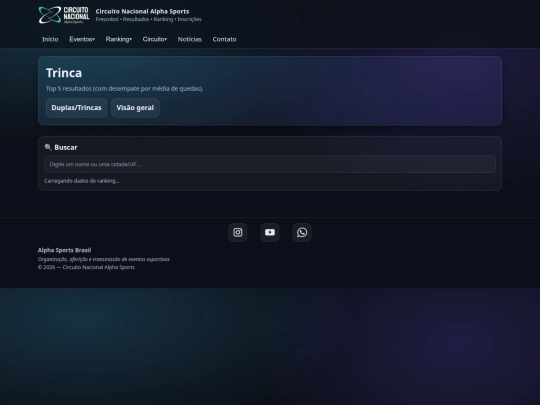The image size is (540, 405).
Task: Open the WhatsApp icon link
Action: click(x=302, y=232)
